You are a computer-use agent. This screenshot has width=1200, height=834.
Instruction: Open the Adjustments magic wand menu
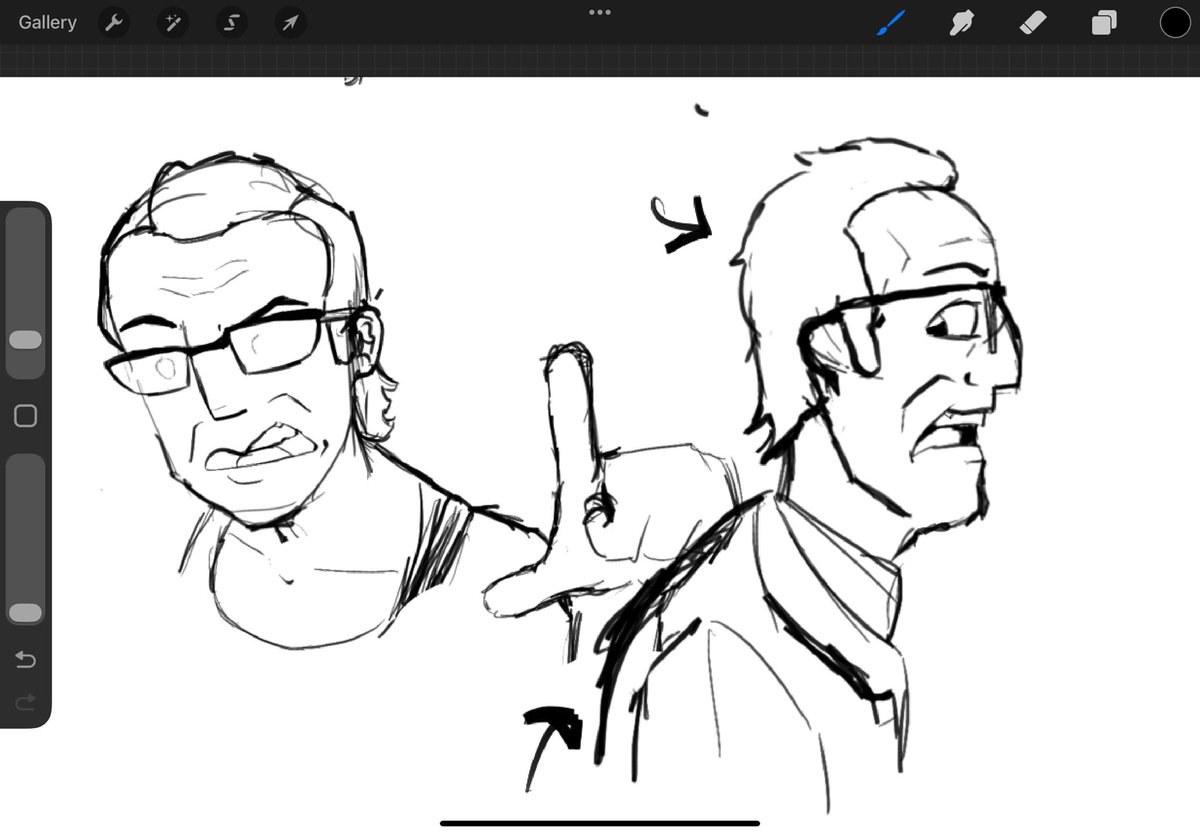coord(173,22)
